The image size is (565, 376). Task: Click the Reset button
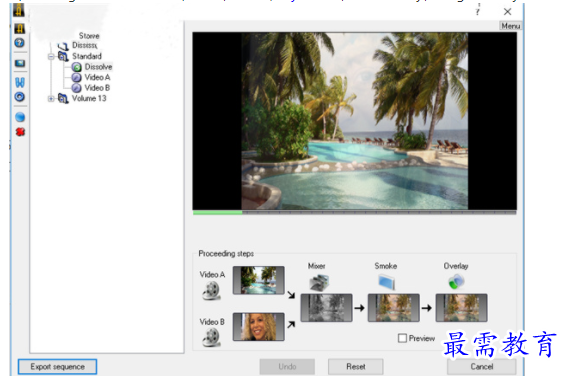point(356,367)
